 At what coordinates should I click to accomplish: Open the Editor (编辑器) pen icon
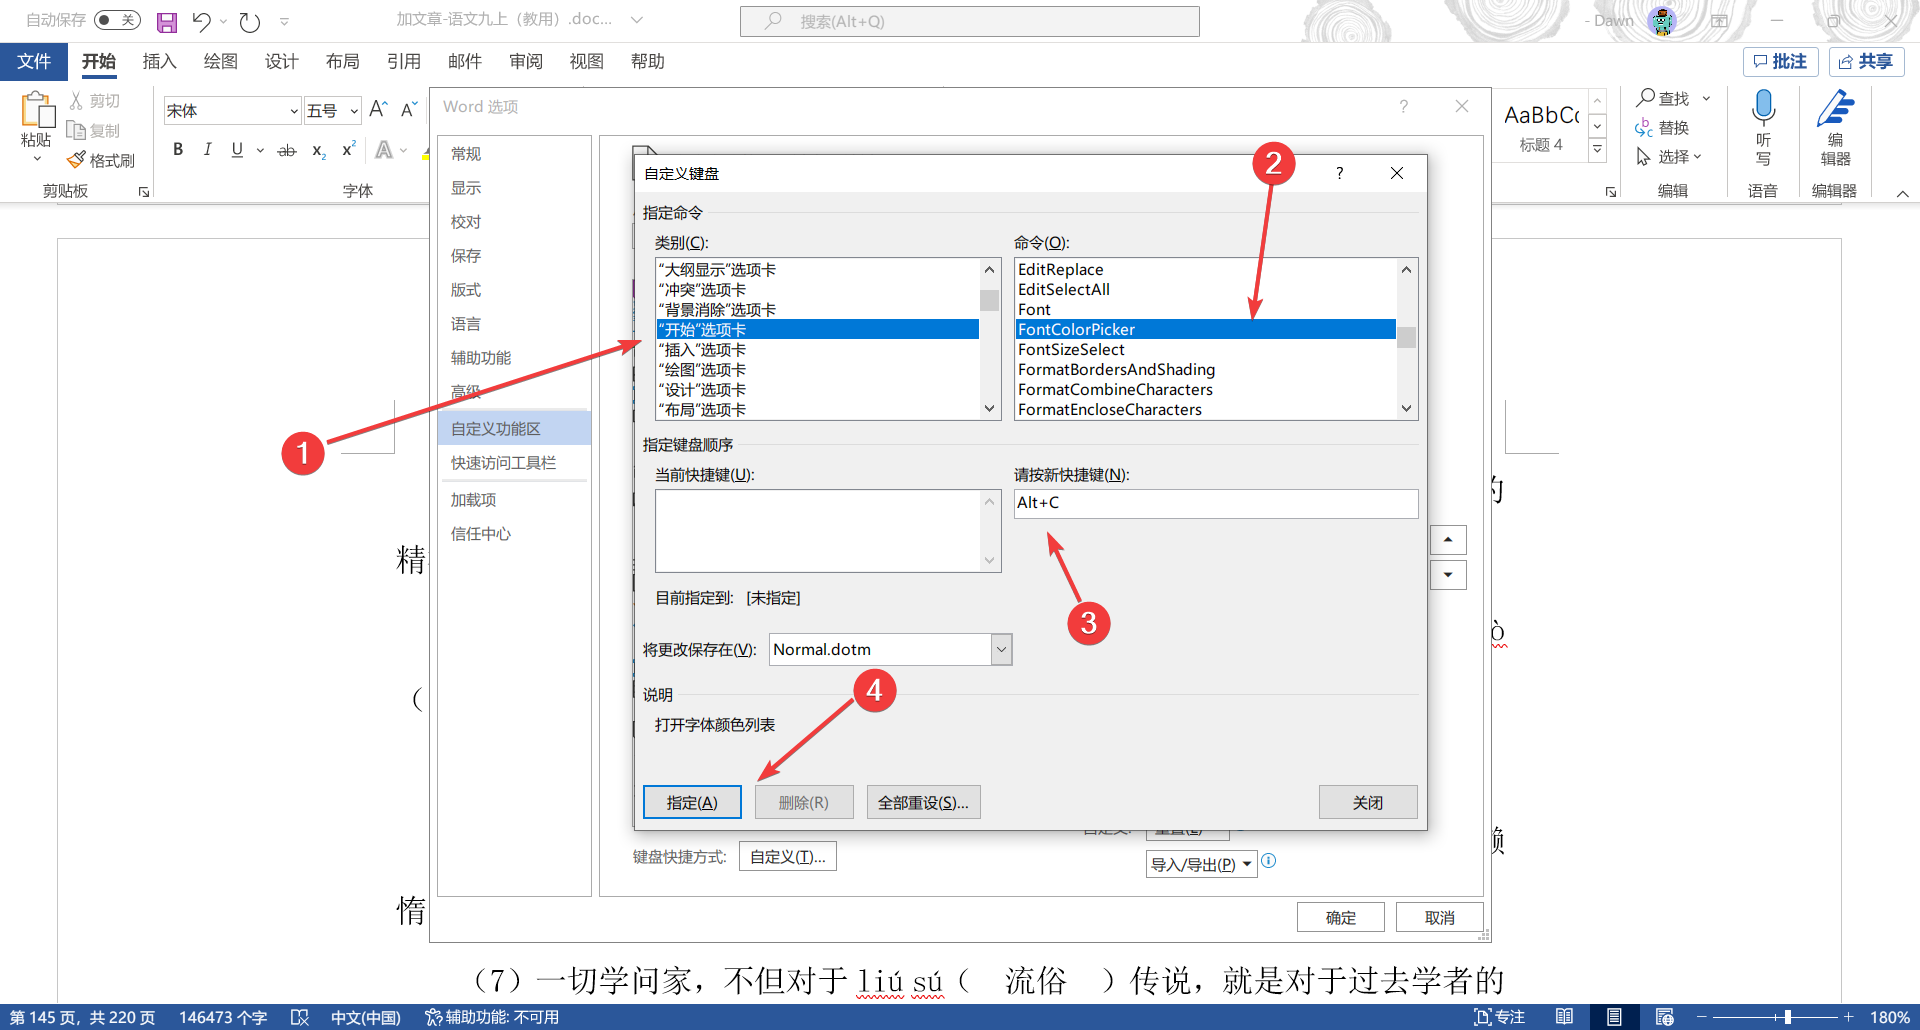click(x=1835, y=108)
